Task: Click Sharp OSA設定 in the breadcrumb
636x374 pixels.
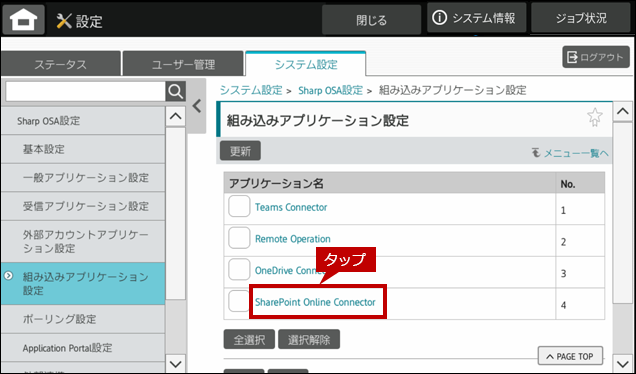Action: point(330,90)
